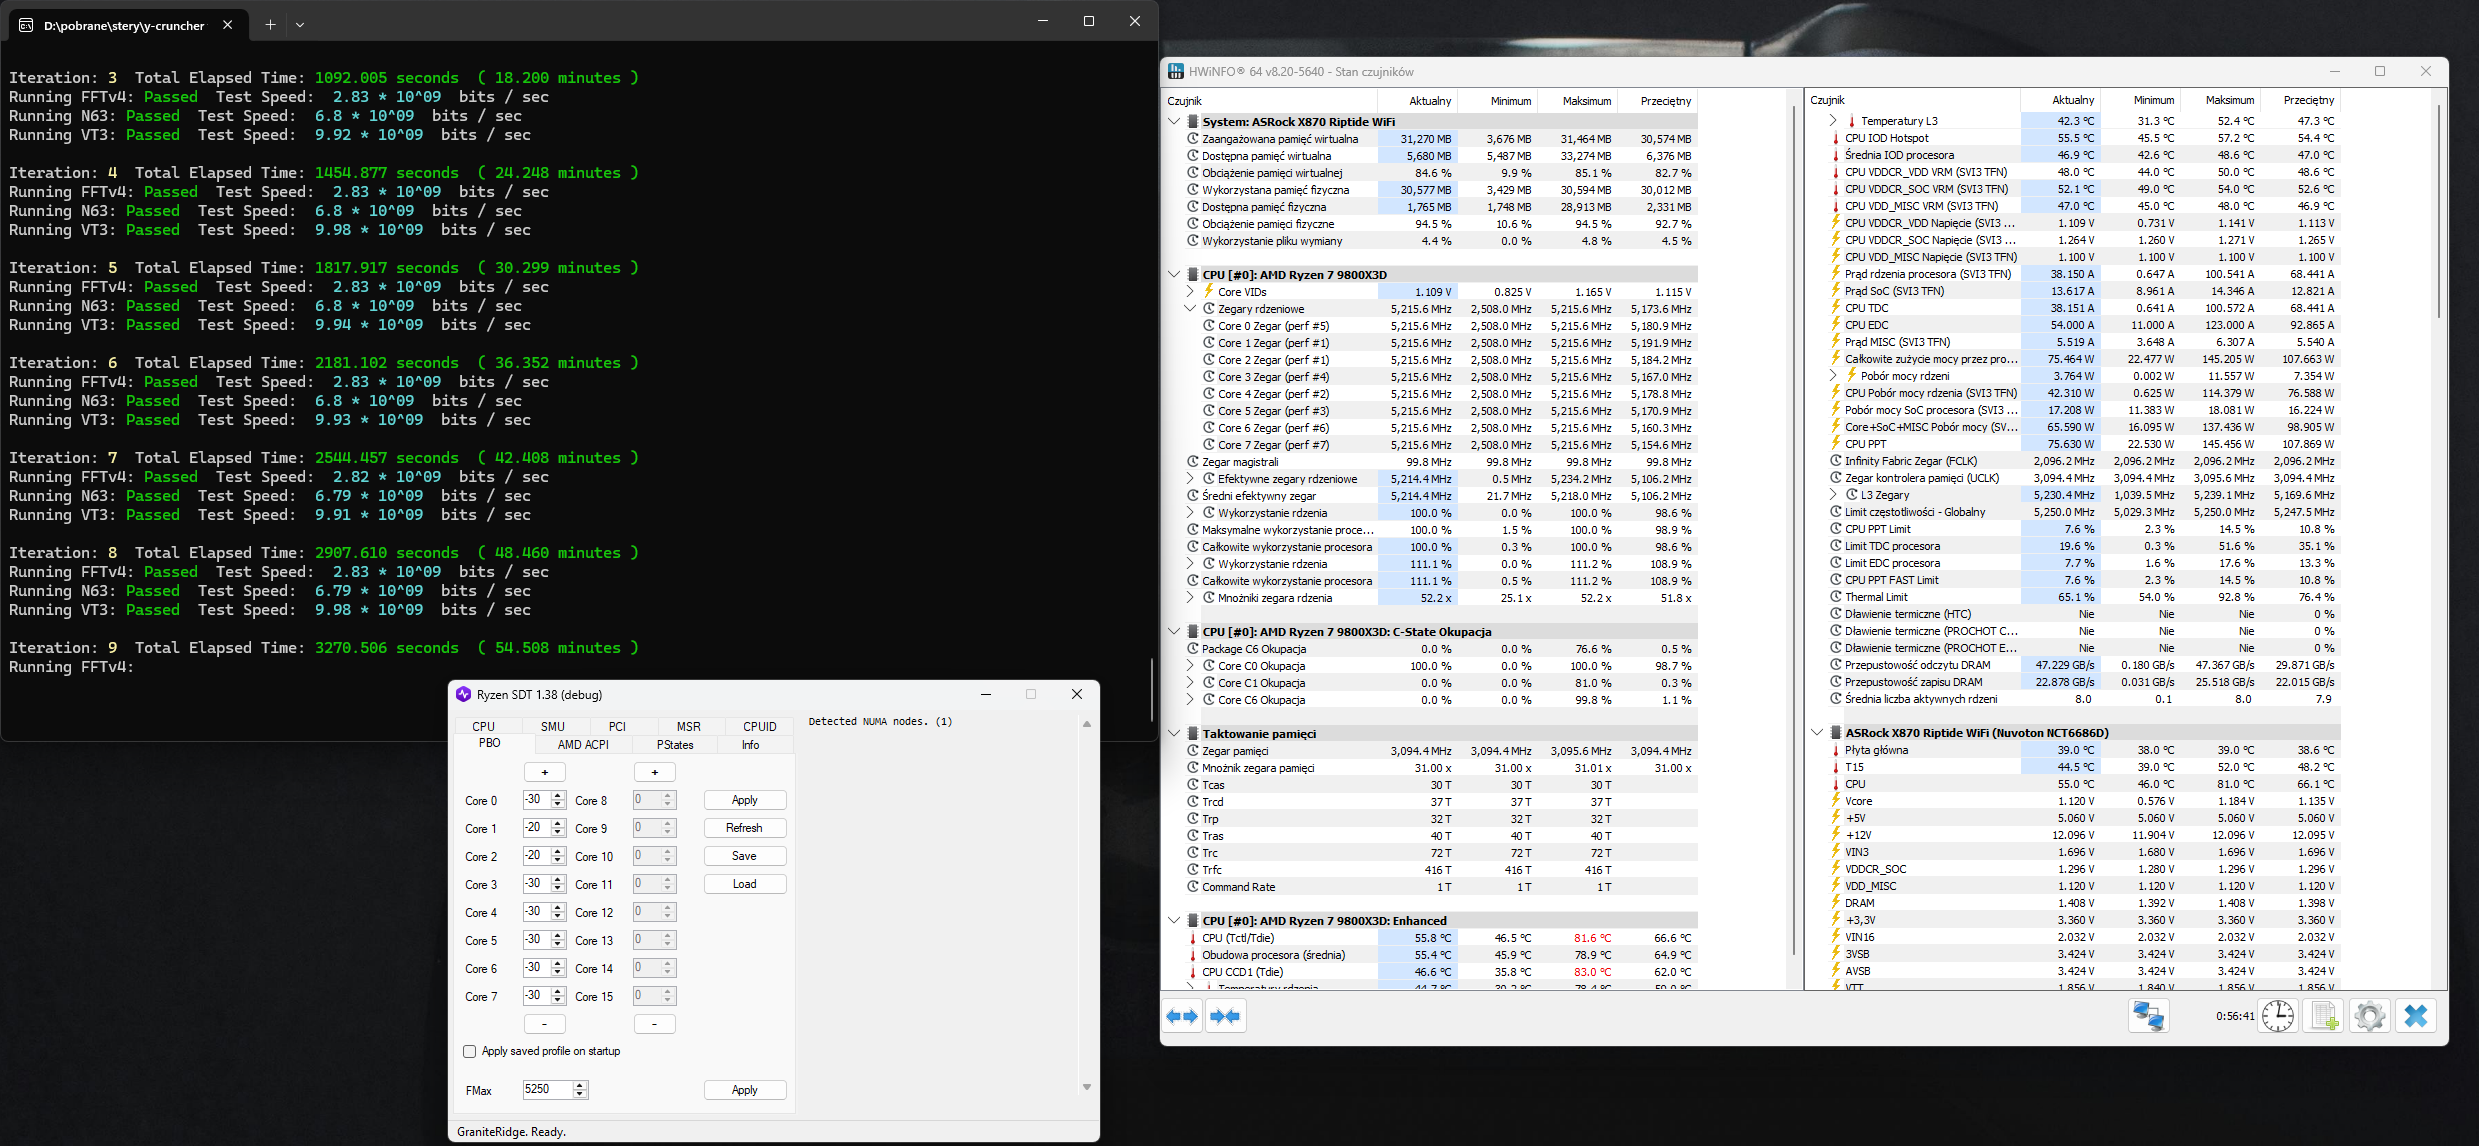Switch to the SMU tab in Ryzen SDT
Viewport: 2479px width, 1146px height.
[552, 726]
